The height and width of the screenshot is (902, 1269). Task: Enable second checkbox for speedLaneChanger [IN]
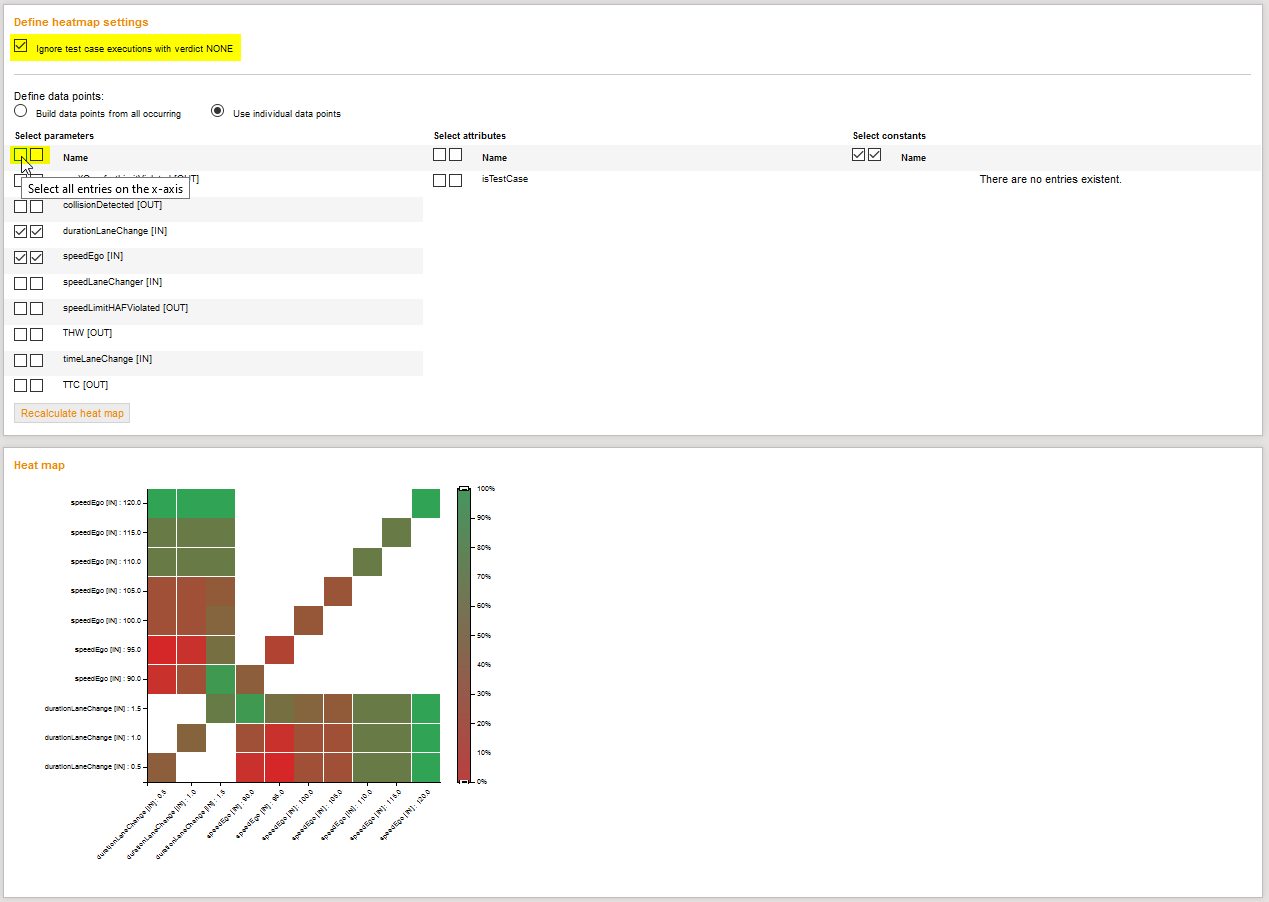click(37, 283)
